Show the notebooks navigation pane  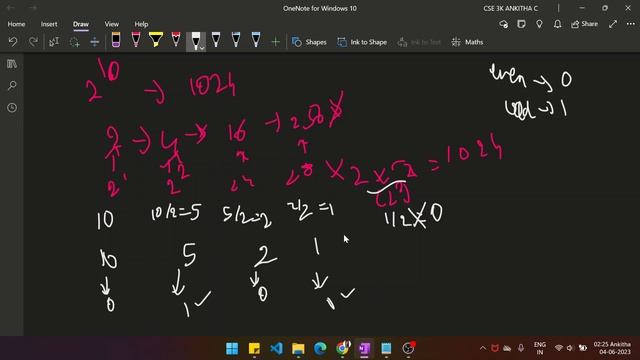pyautogui.click(x=12, y=64)
